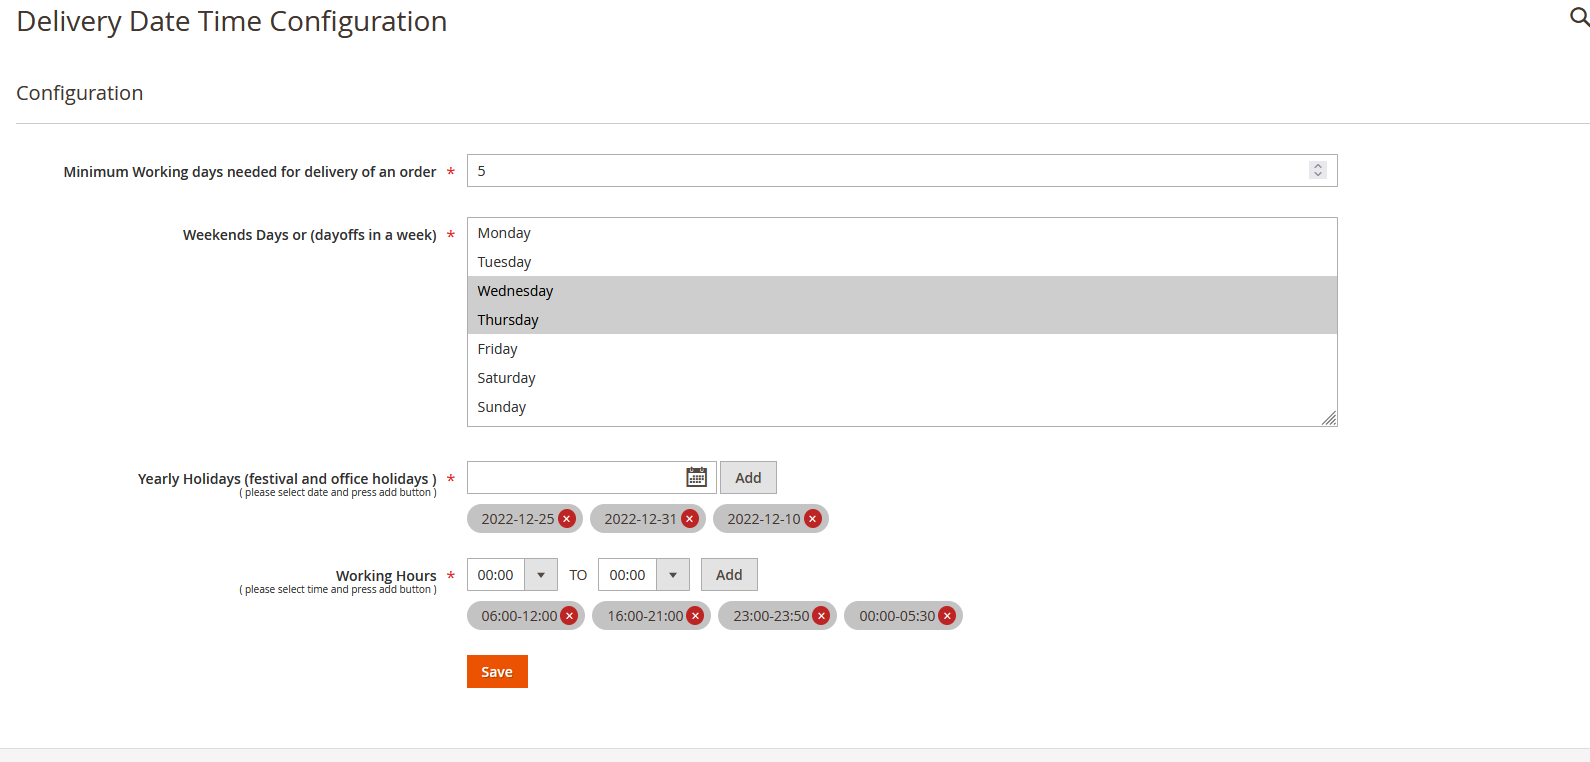Screen dimensions: 1590x762
Task: Select Monday in the weekend days list
Action: click(x=504, y=233)
